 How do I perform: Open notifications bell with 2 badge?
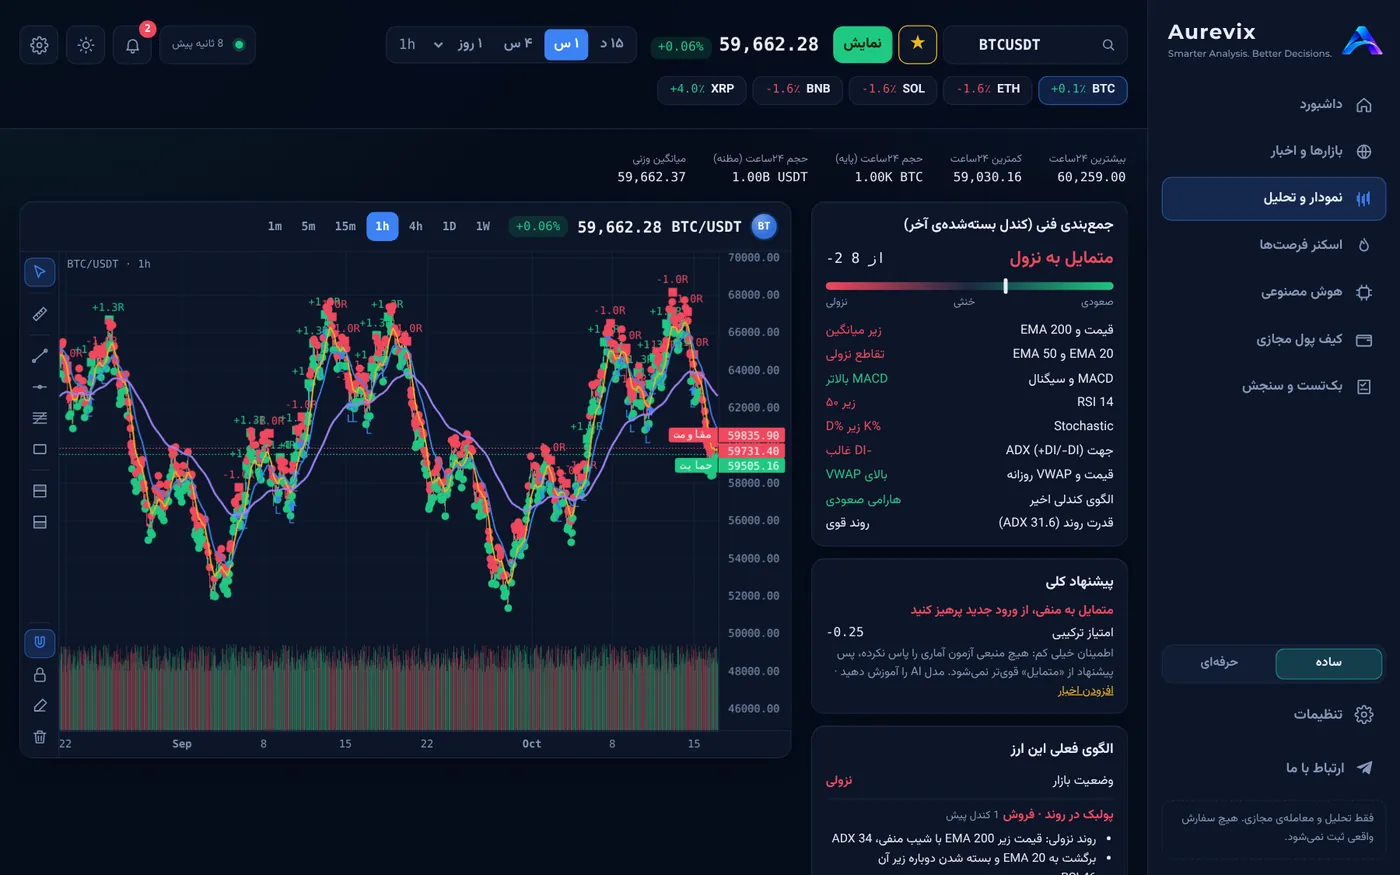133,45
